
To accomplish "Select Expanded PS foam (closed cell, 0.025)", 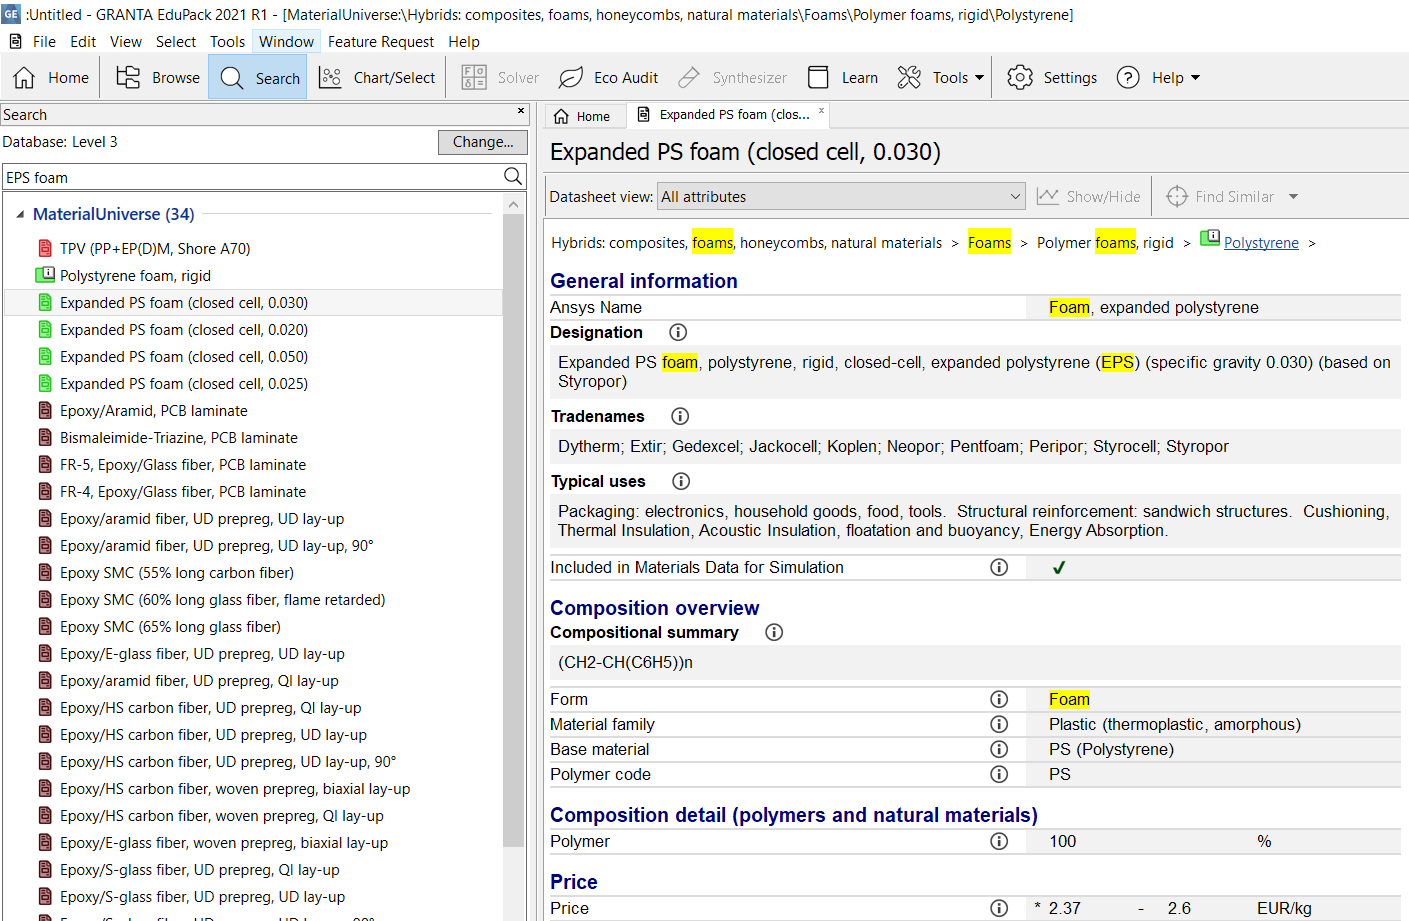I will (184, 384).
